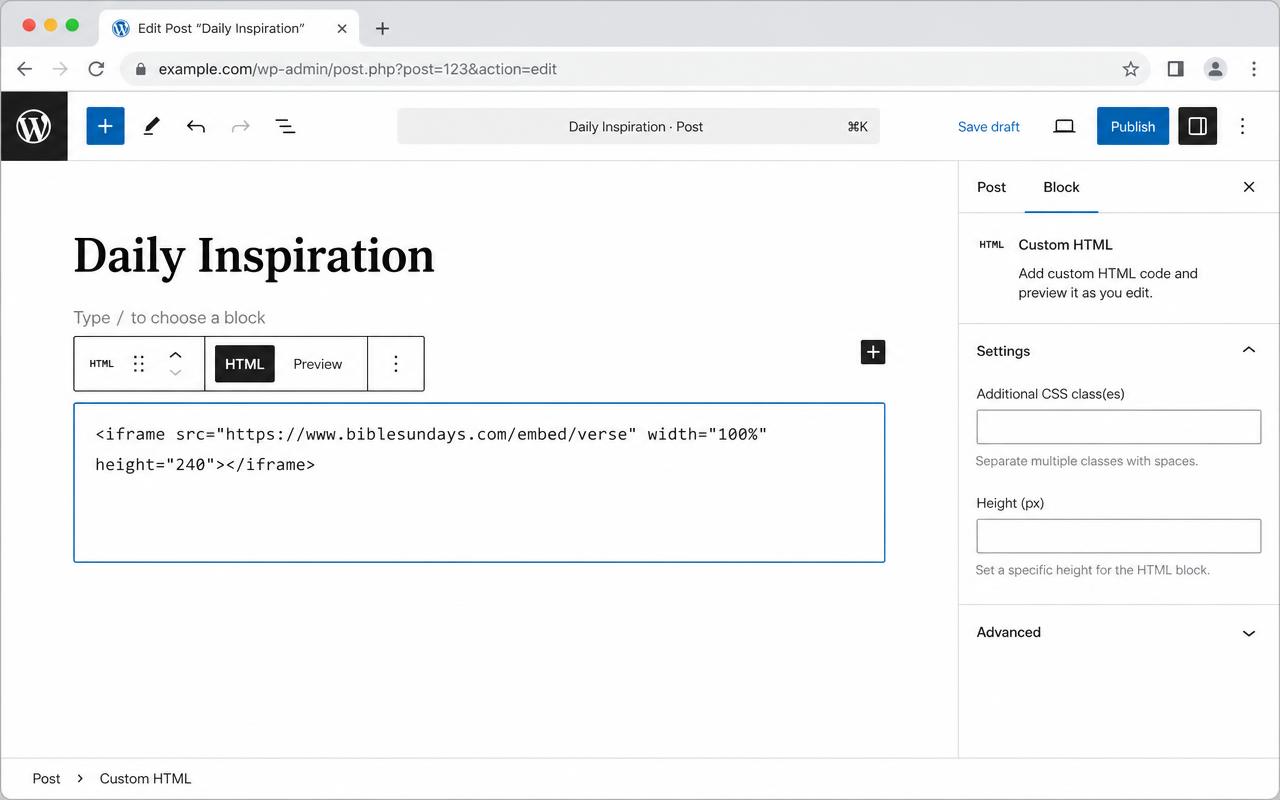The image size is (1280, 800).
Task: Focus the Additional CSS class(es) field
Action: pos(1118,427)
